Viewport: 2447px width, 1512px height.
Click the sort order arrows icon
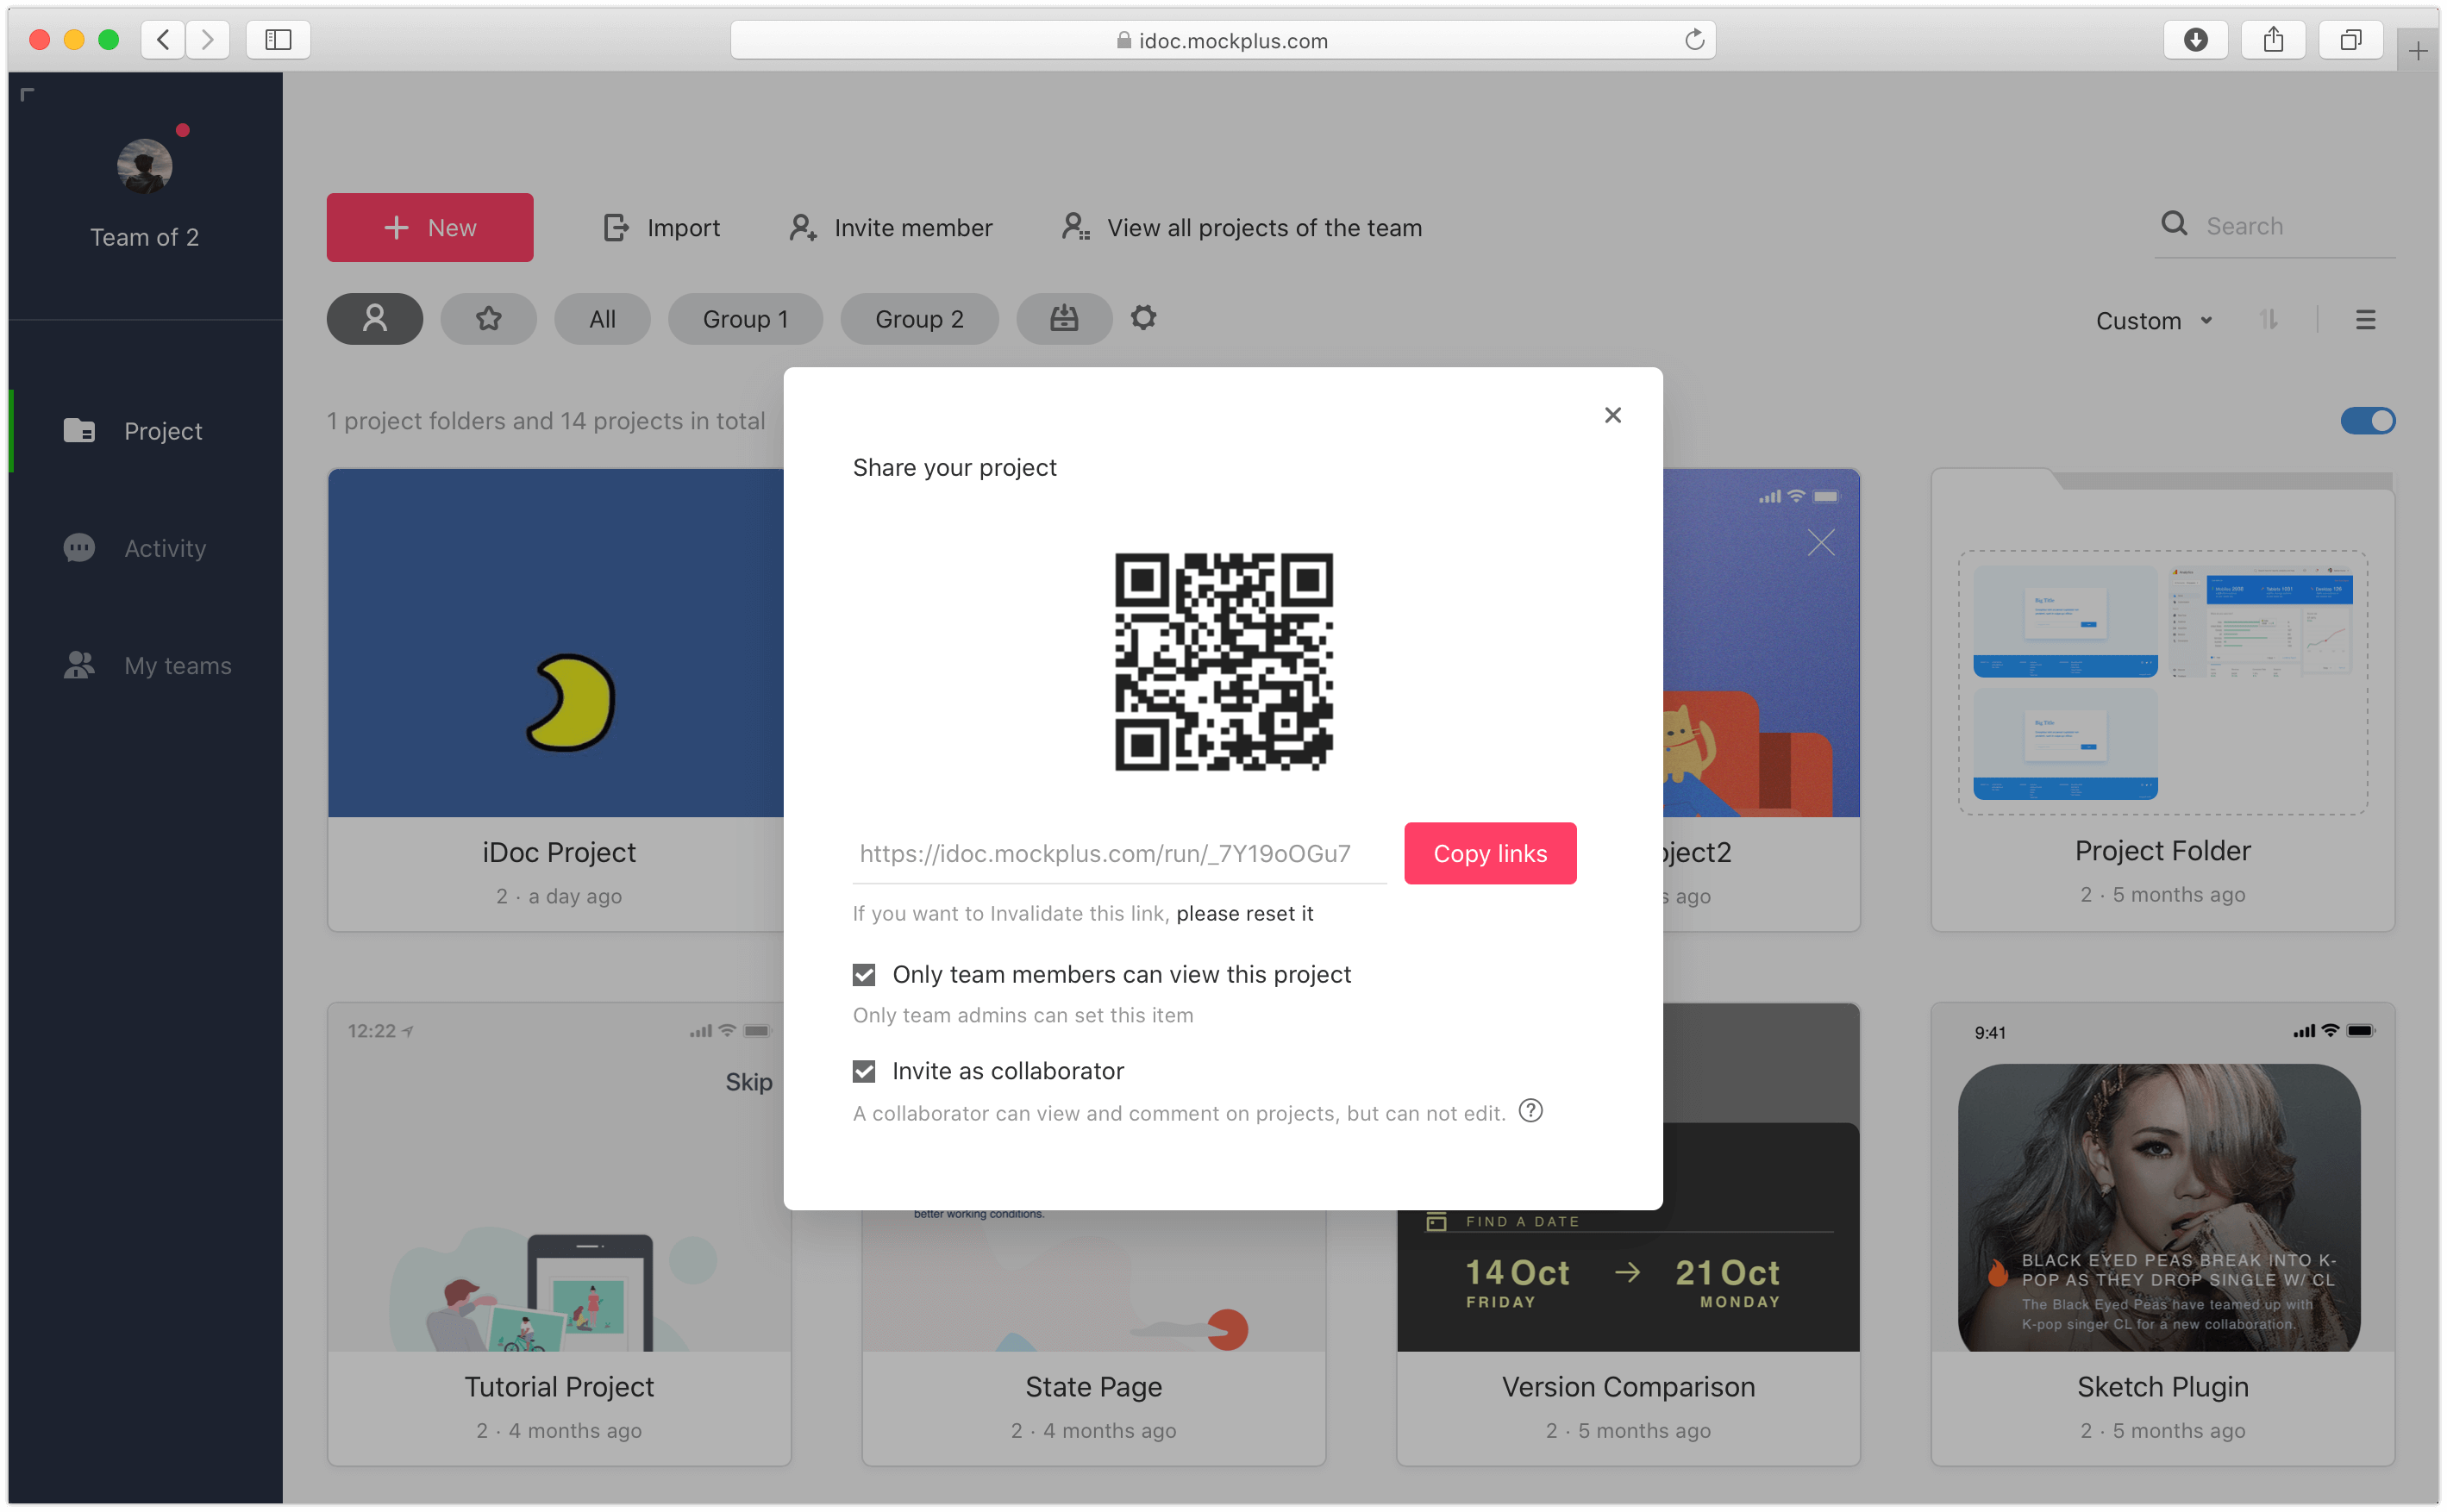click(x=2268, y=320)
